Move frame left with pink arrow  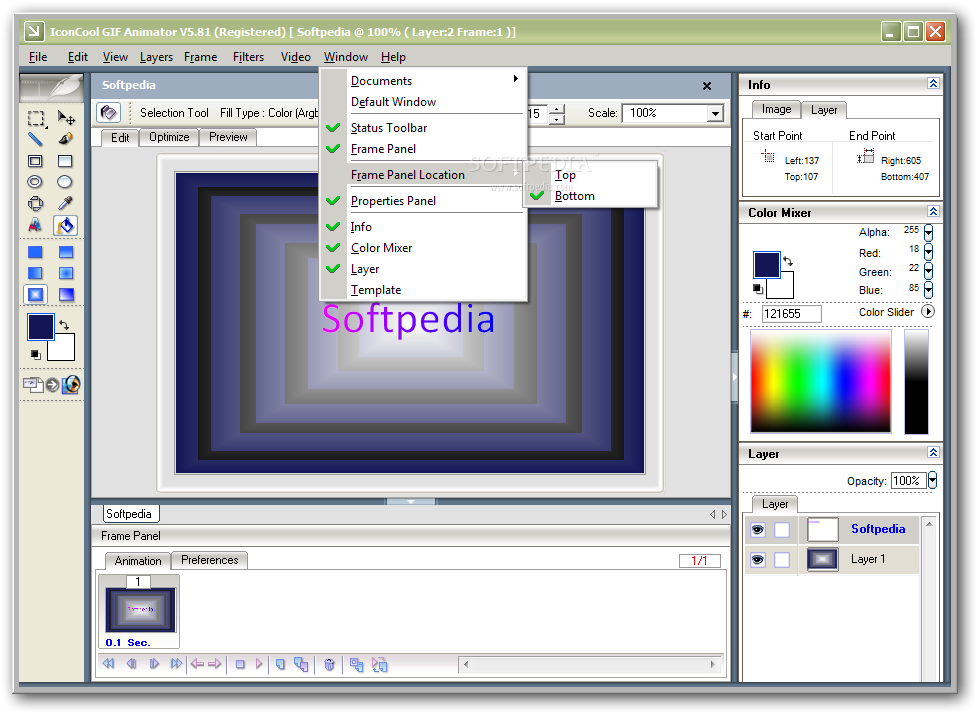[x=197, y=663]
